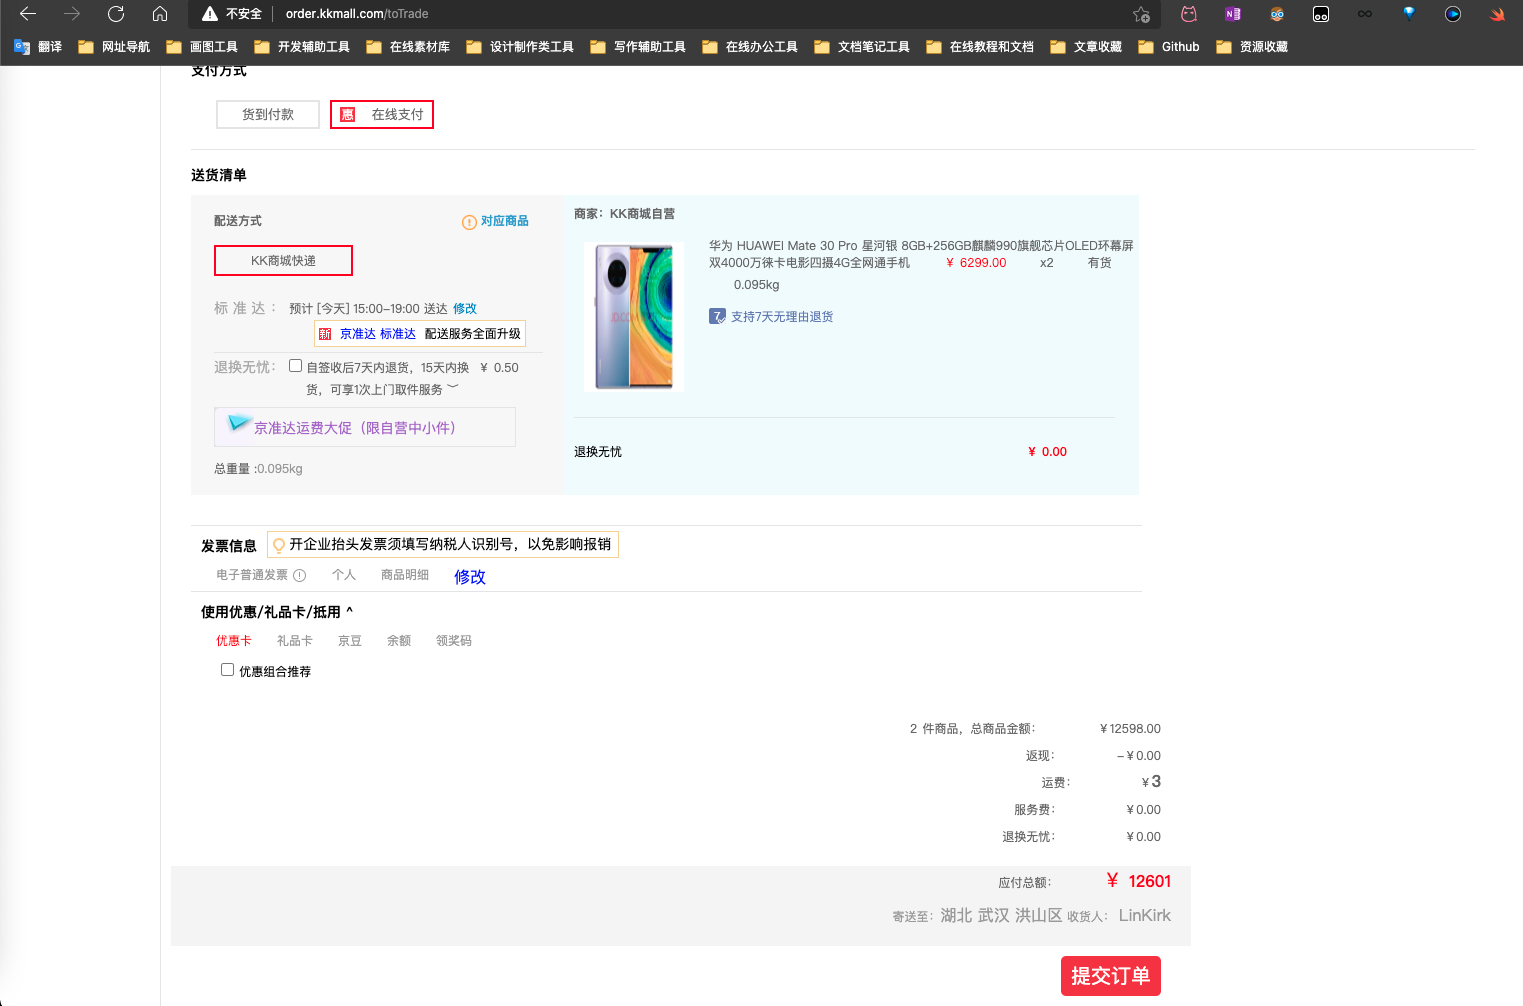This screenshot has width=1523, height=1006.
Task: Click the product price ¥ 6299.00
Action: pos(976,263)
